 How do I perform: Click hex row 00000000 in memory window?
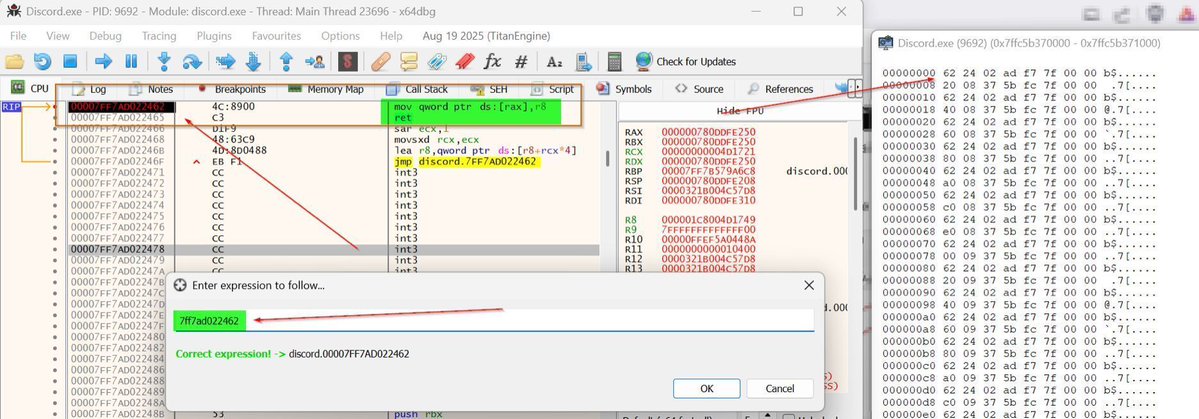[x=1021, y=72]
